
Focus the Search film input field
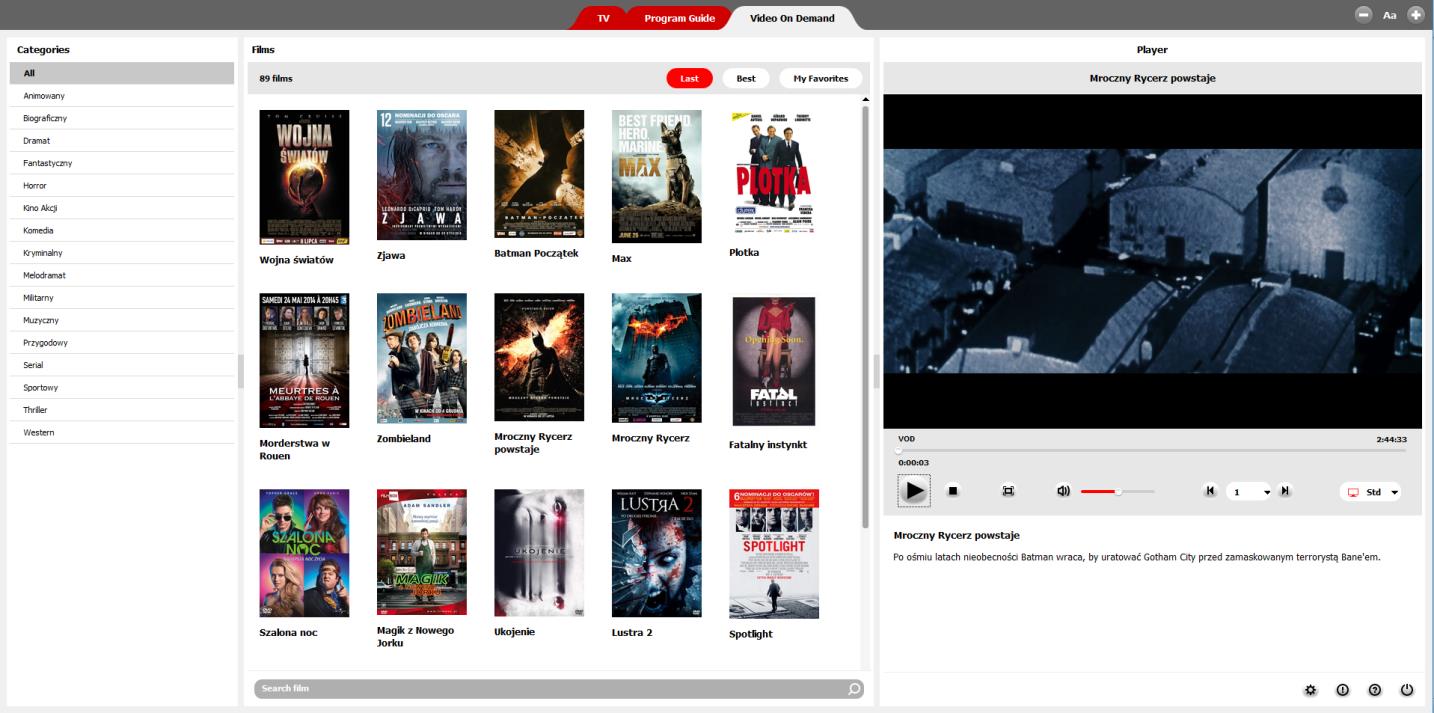coord(558,689)
